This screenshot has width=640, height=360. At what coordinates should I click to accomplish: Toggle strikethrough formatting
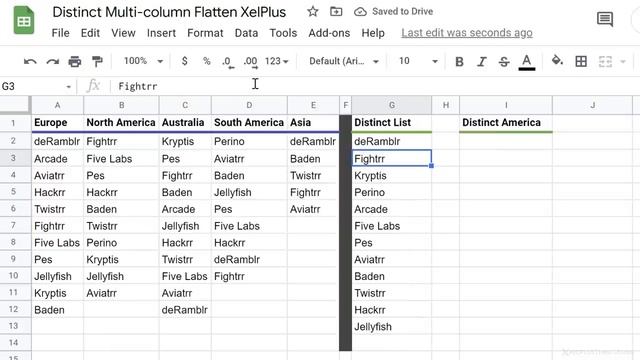[x=504, y=62]
